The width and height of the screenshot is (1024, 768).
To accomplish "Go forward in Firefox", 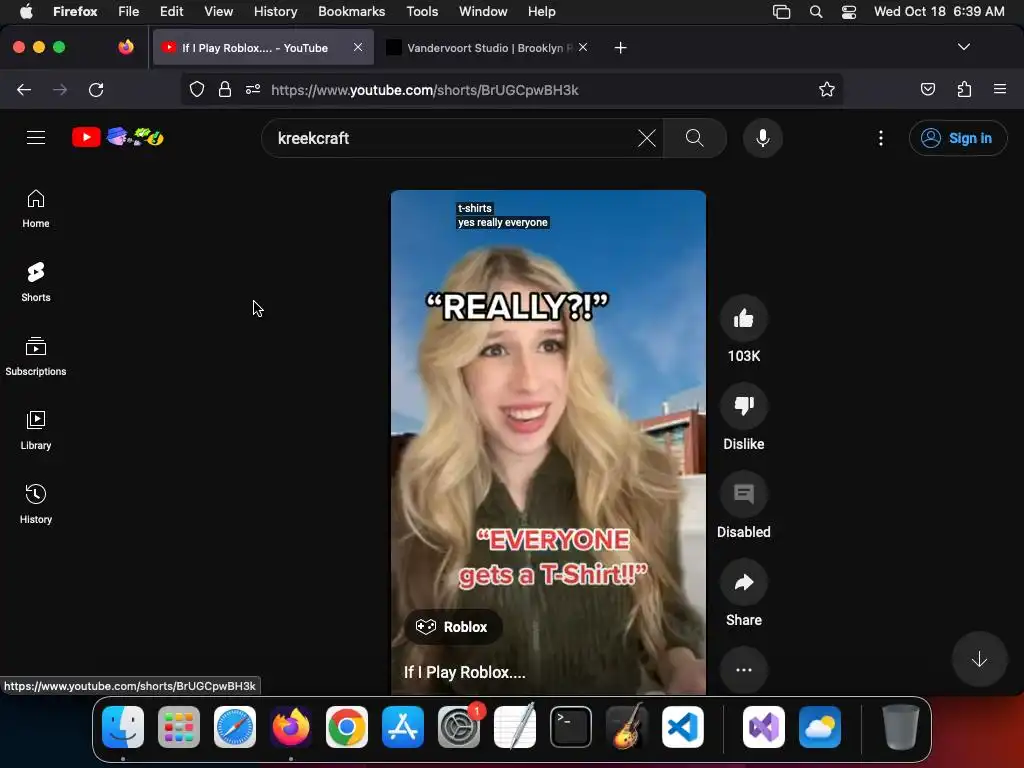I will coord(60,90).
